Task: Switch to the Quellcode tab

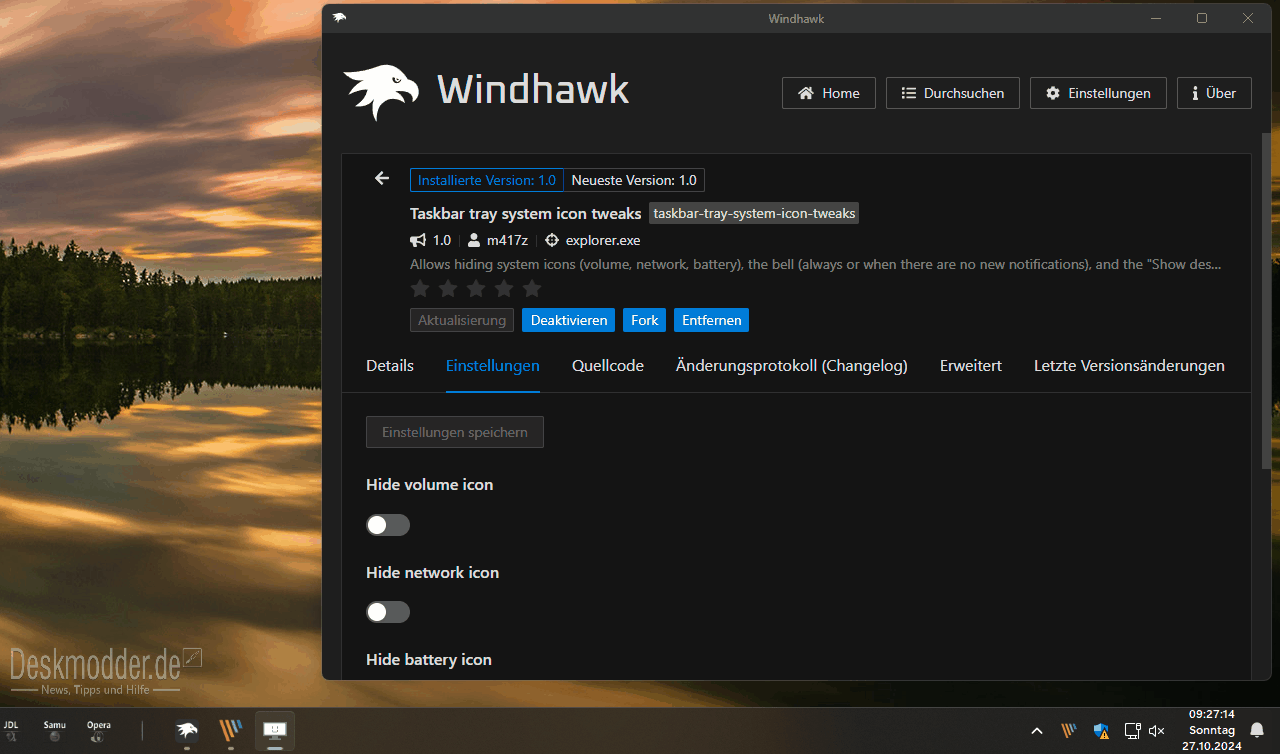Action: point(608,366)
